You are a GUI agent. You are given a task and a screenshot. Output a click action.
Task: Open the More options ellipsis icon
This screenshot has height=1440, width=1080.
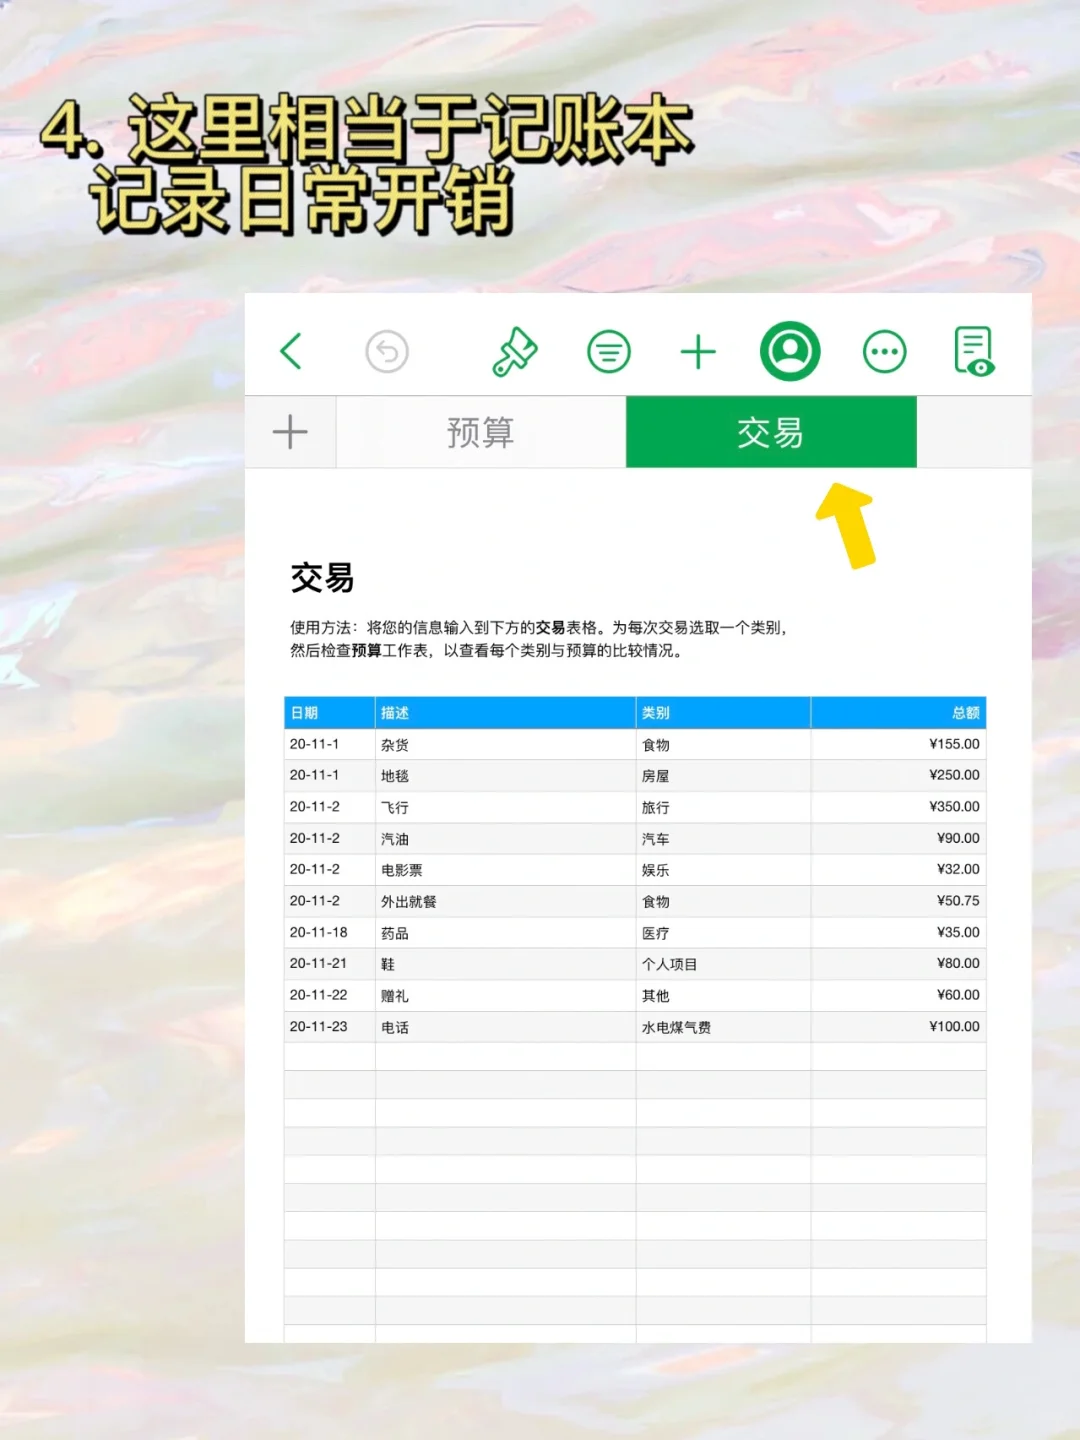click(884, 351)
